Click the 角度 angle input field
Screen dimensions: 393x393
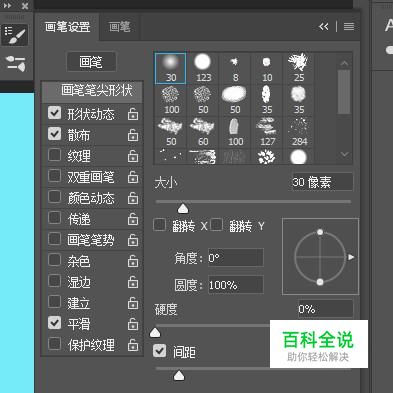click(x=235, y=258)
